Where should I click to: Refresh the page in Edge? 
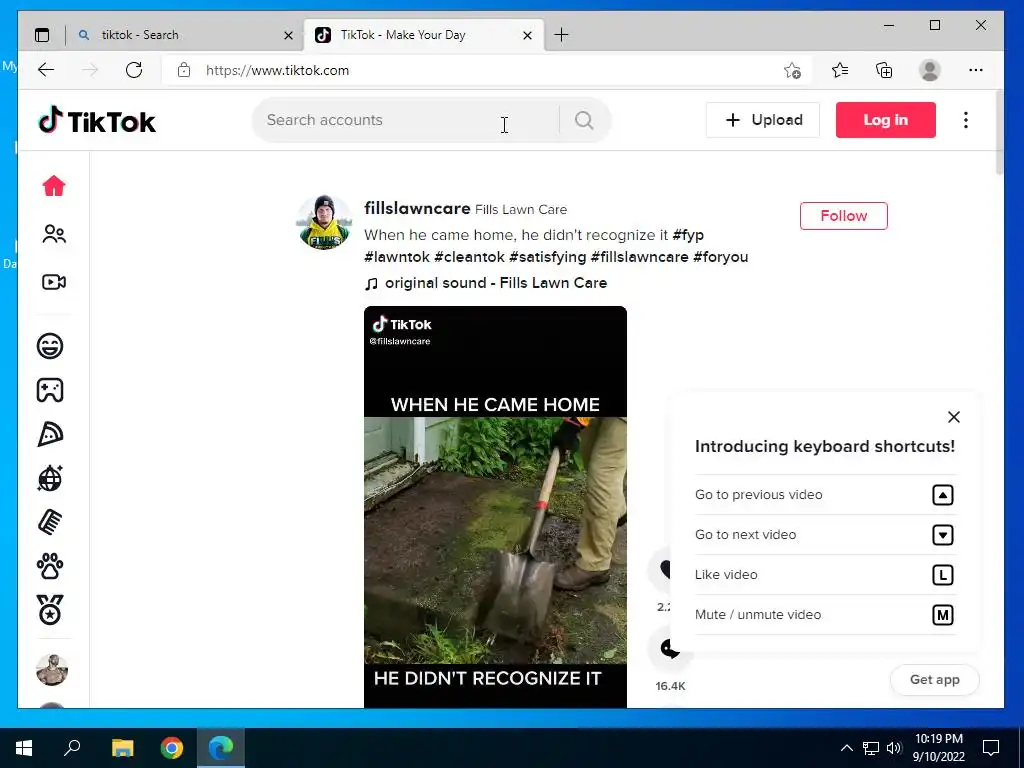pos(134,70)
